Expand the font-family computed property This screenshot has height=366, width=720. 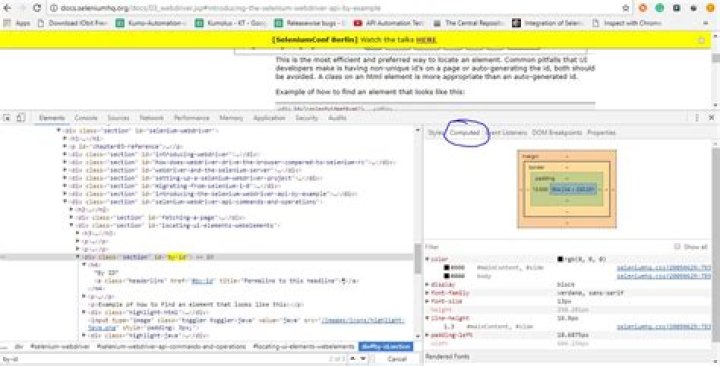428,293
